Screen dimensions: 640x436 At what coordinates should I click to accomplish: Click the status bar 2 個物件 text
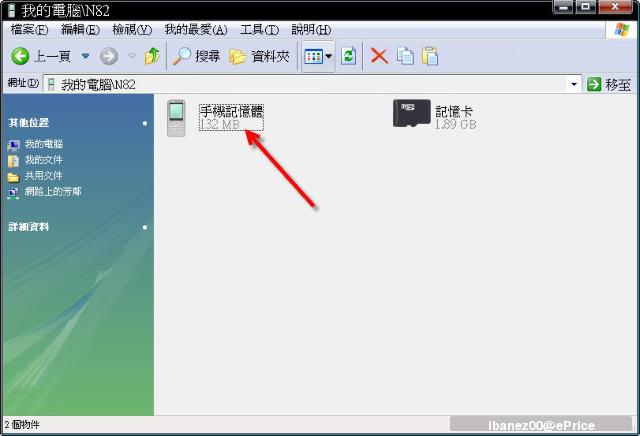coord(22,425)
